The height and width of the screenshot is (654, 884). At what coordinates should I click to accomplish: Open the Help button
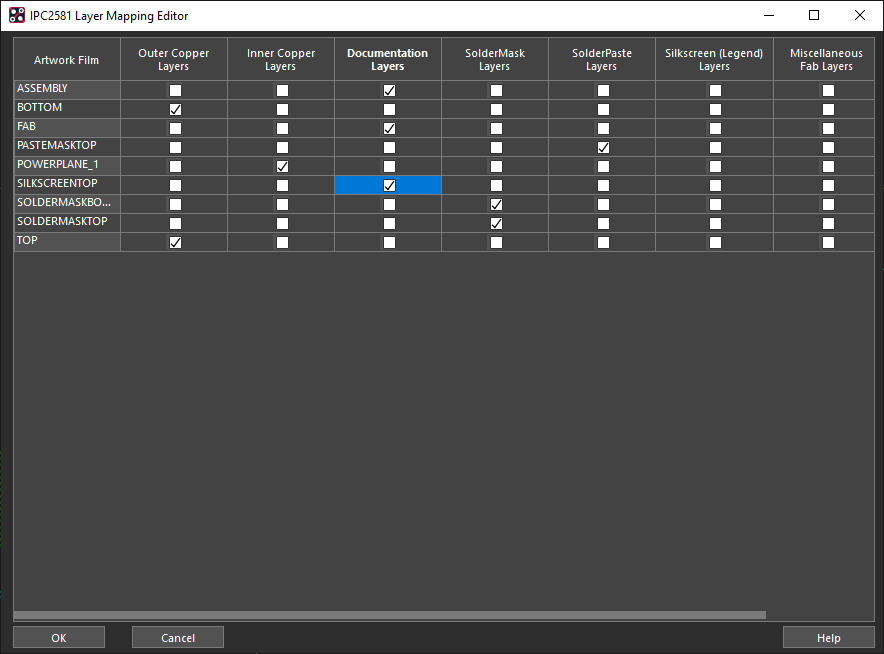point(828,638)
